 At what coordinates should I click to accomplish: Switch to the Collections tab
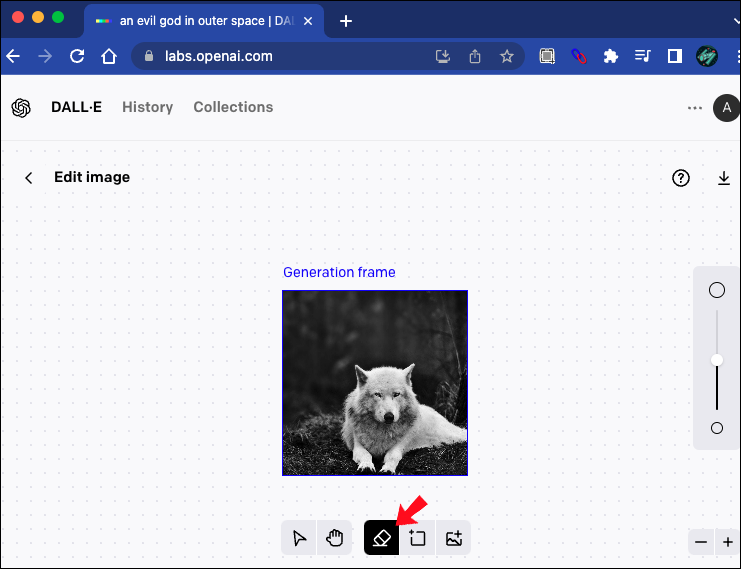click(233, 107)
